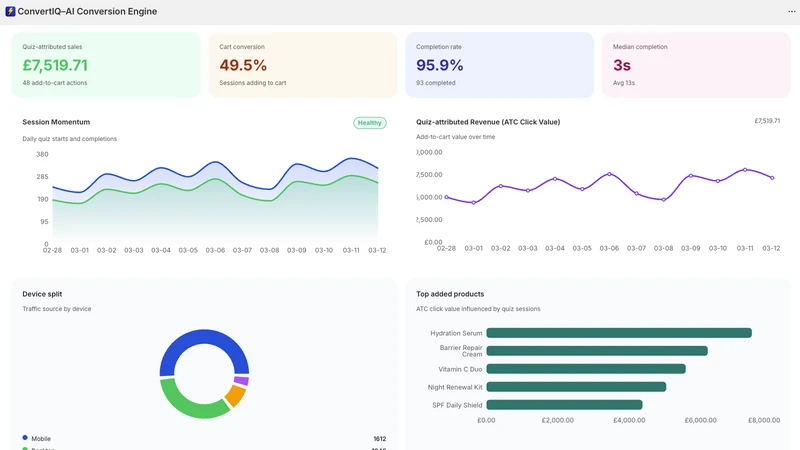Click the 1612 Mobile count value
This screenshot has height=450, width=800.
[380, 439]
